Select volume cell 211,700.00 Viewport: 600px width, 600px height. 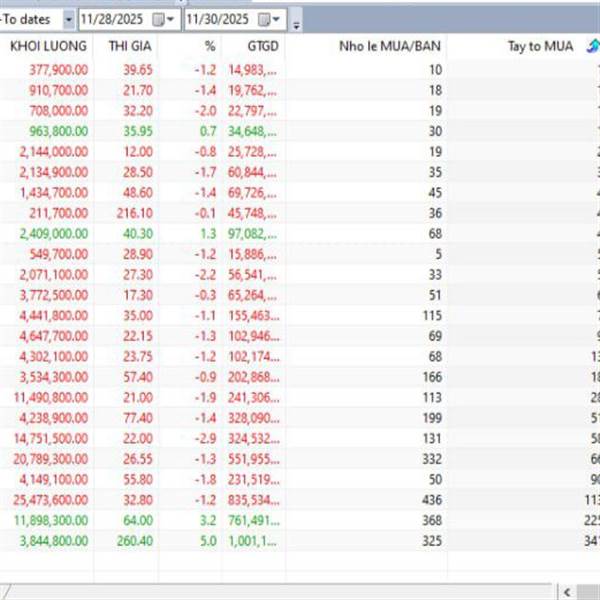coord(59,213)
